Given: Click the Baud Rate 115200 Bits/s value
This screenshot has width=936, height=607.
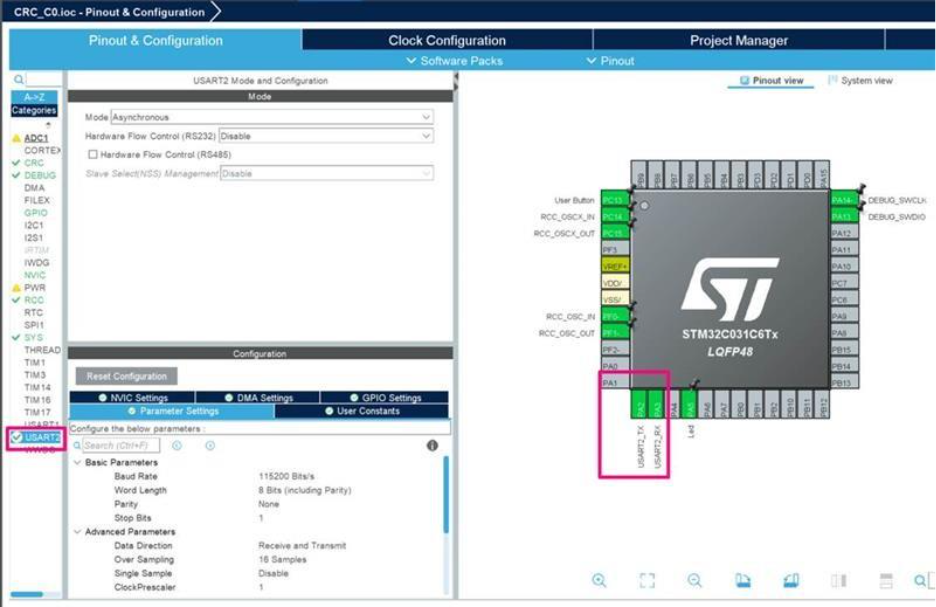Looking at the screenshot, I should pyautogui.click(x=287, y=476).
